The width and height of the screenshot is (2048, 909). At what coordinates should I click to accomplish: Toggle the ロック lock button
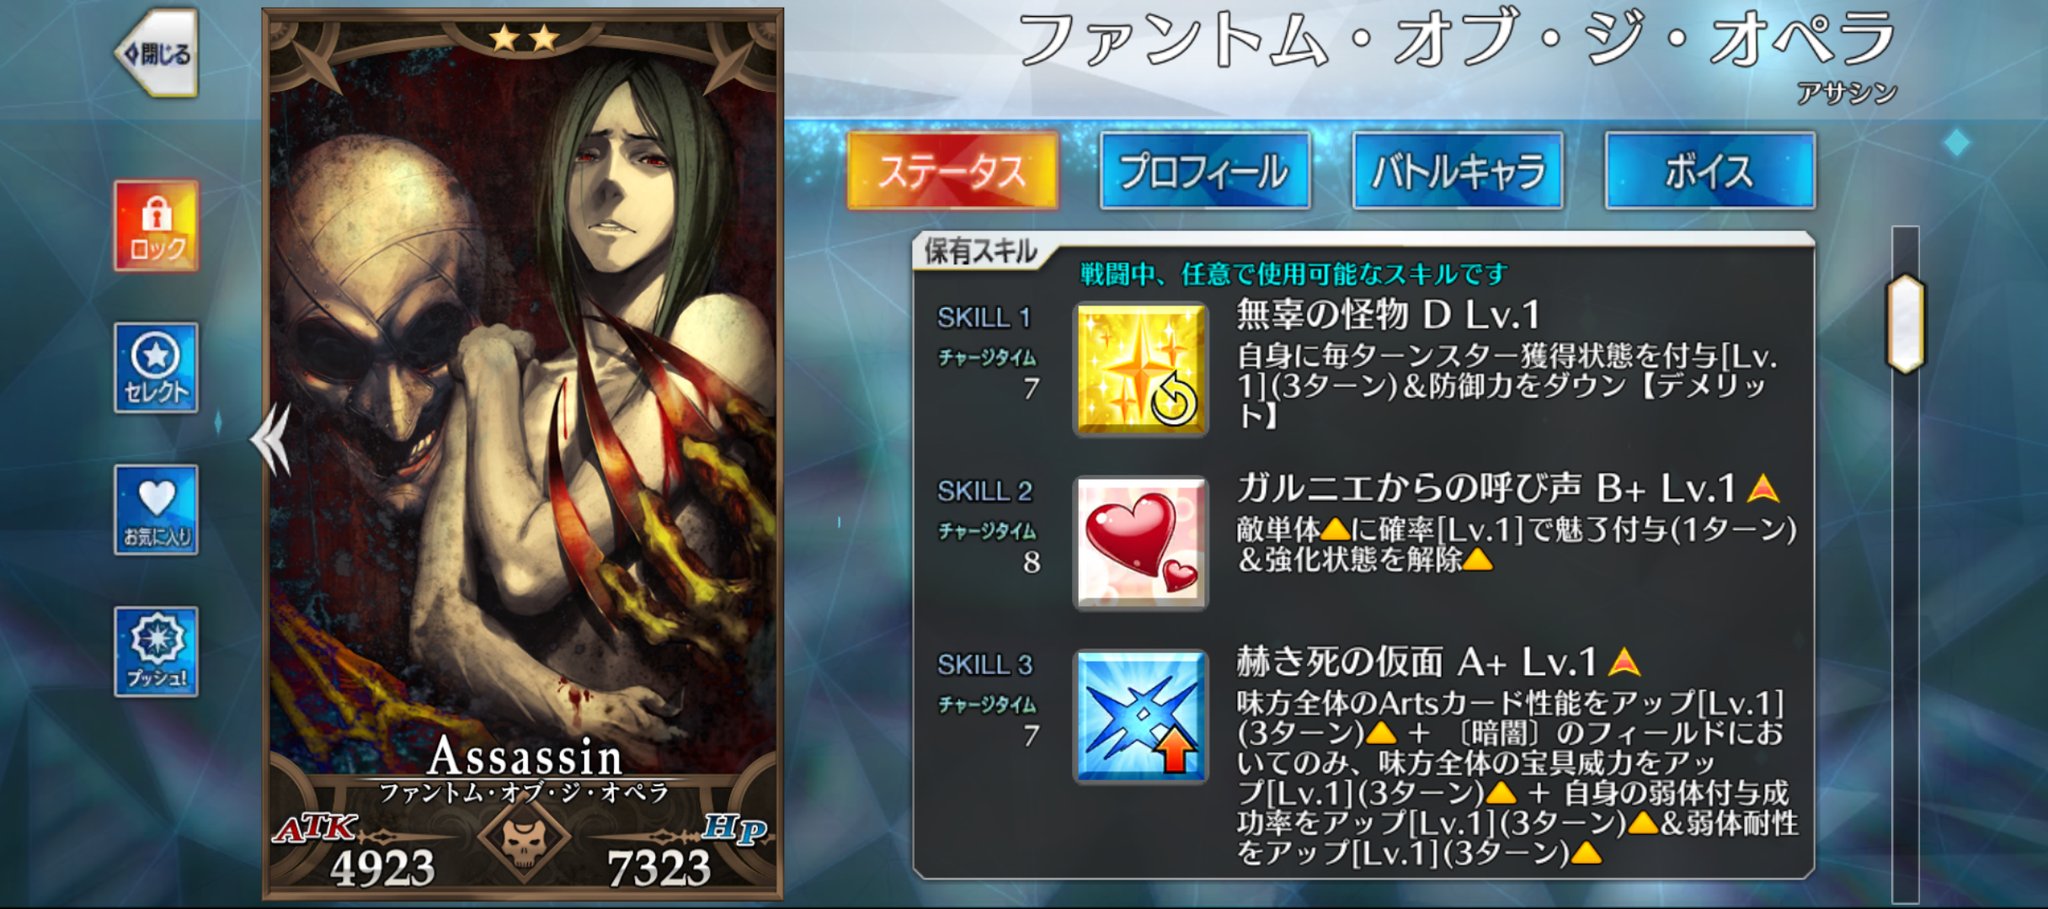click(x=156, y=226)
